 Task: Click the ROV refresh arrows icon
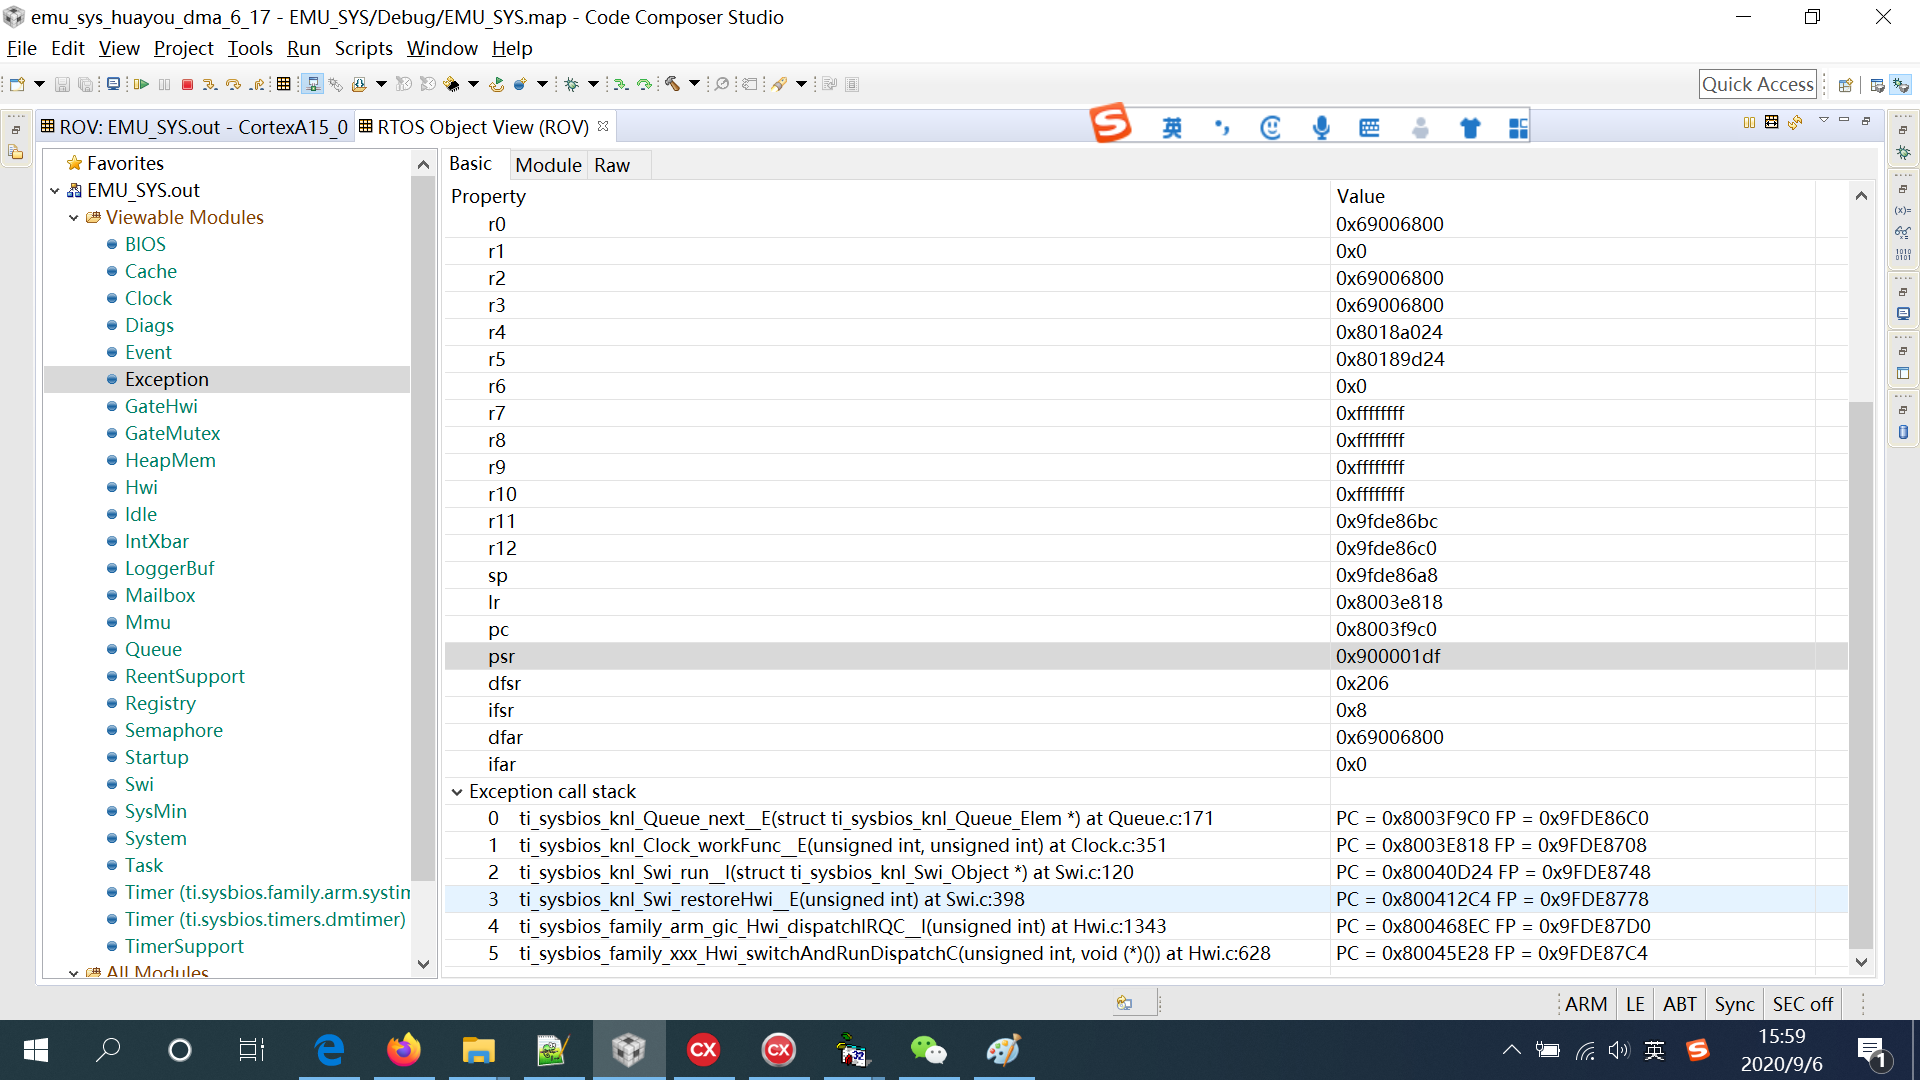[1795, 122]
